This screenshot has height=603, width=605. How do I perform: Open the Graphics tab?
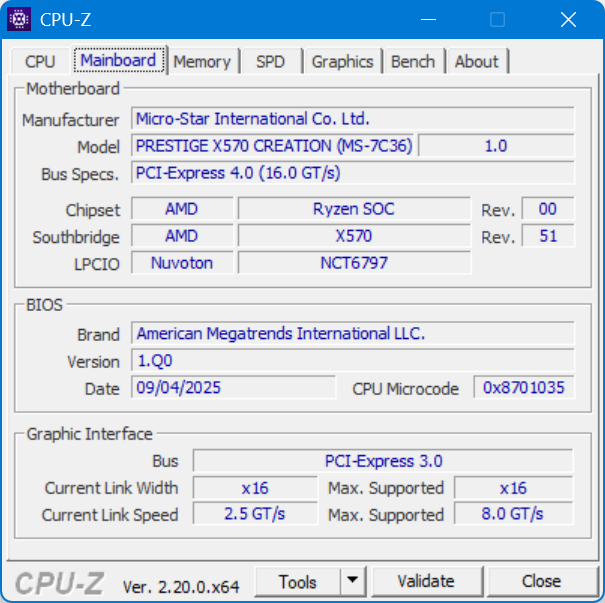point(342,61)
